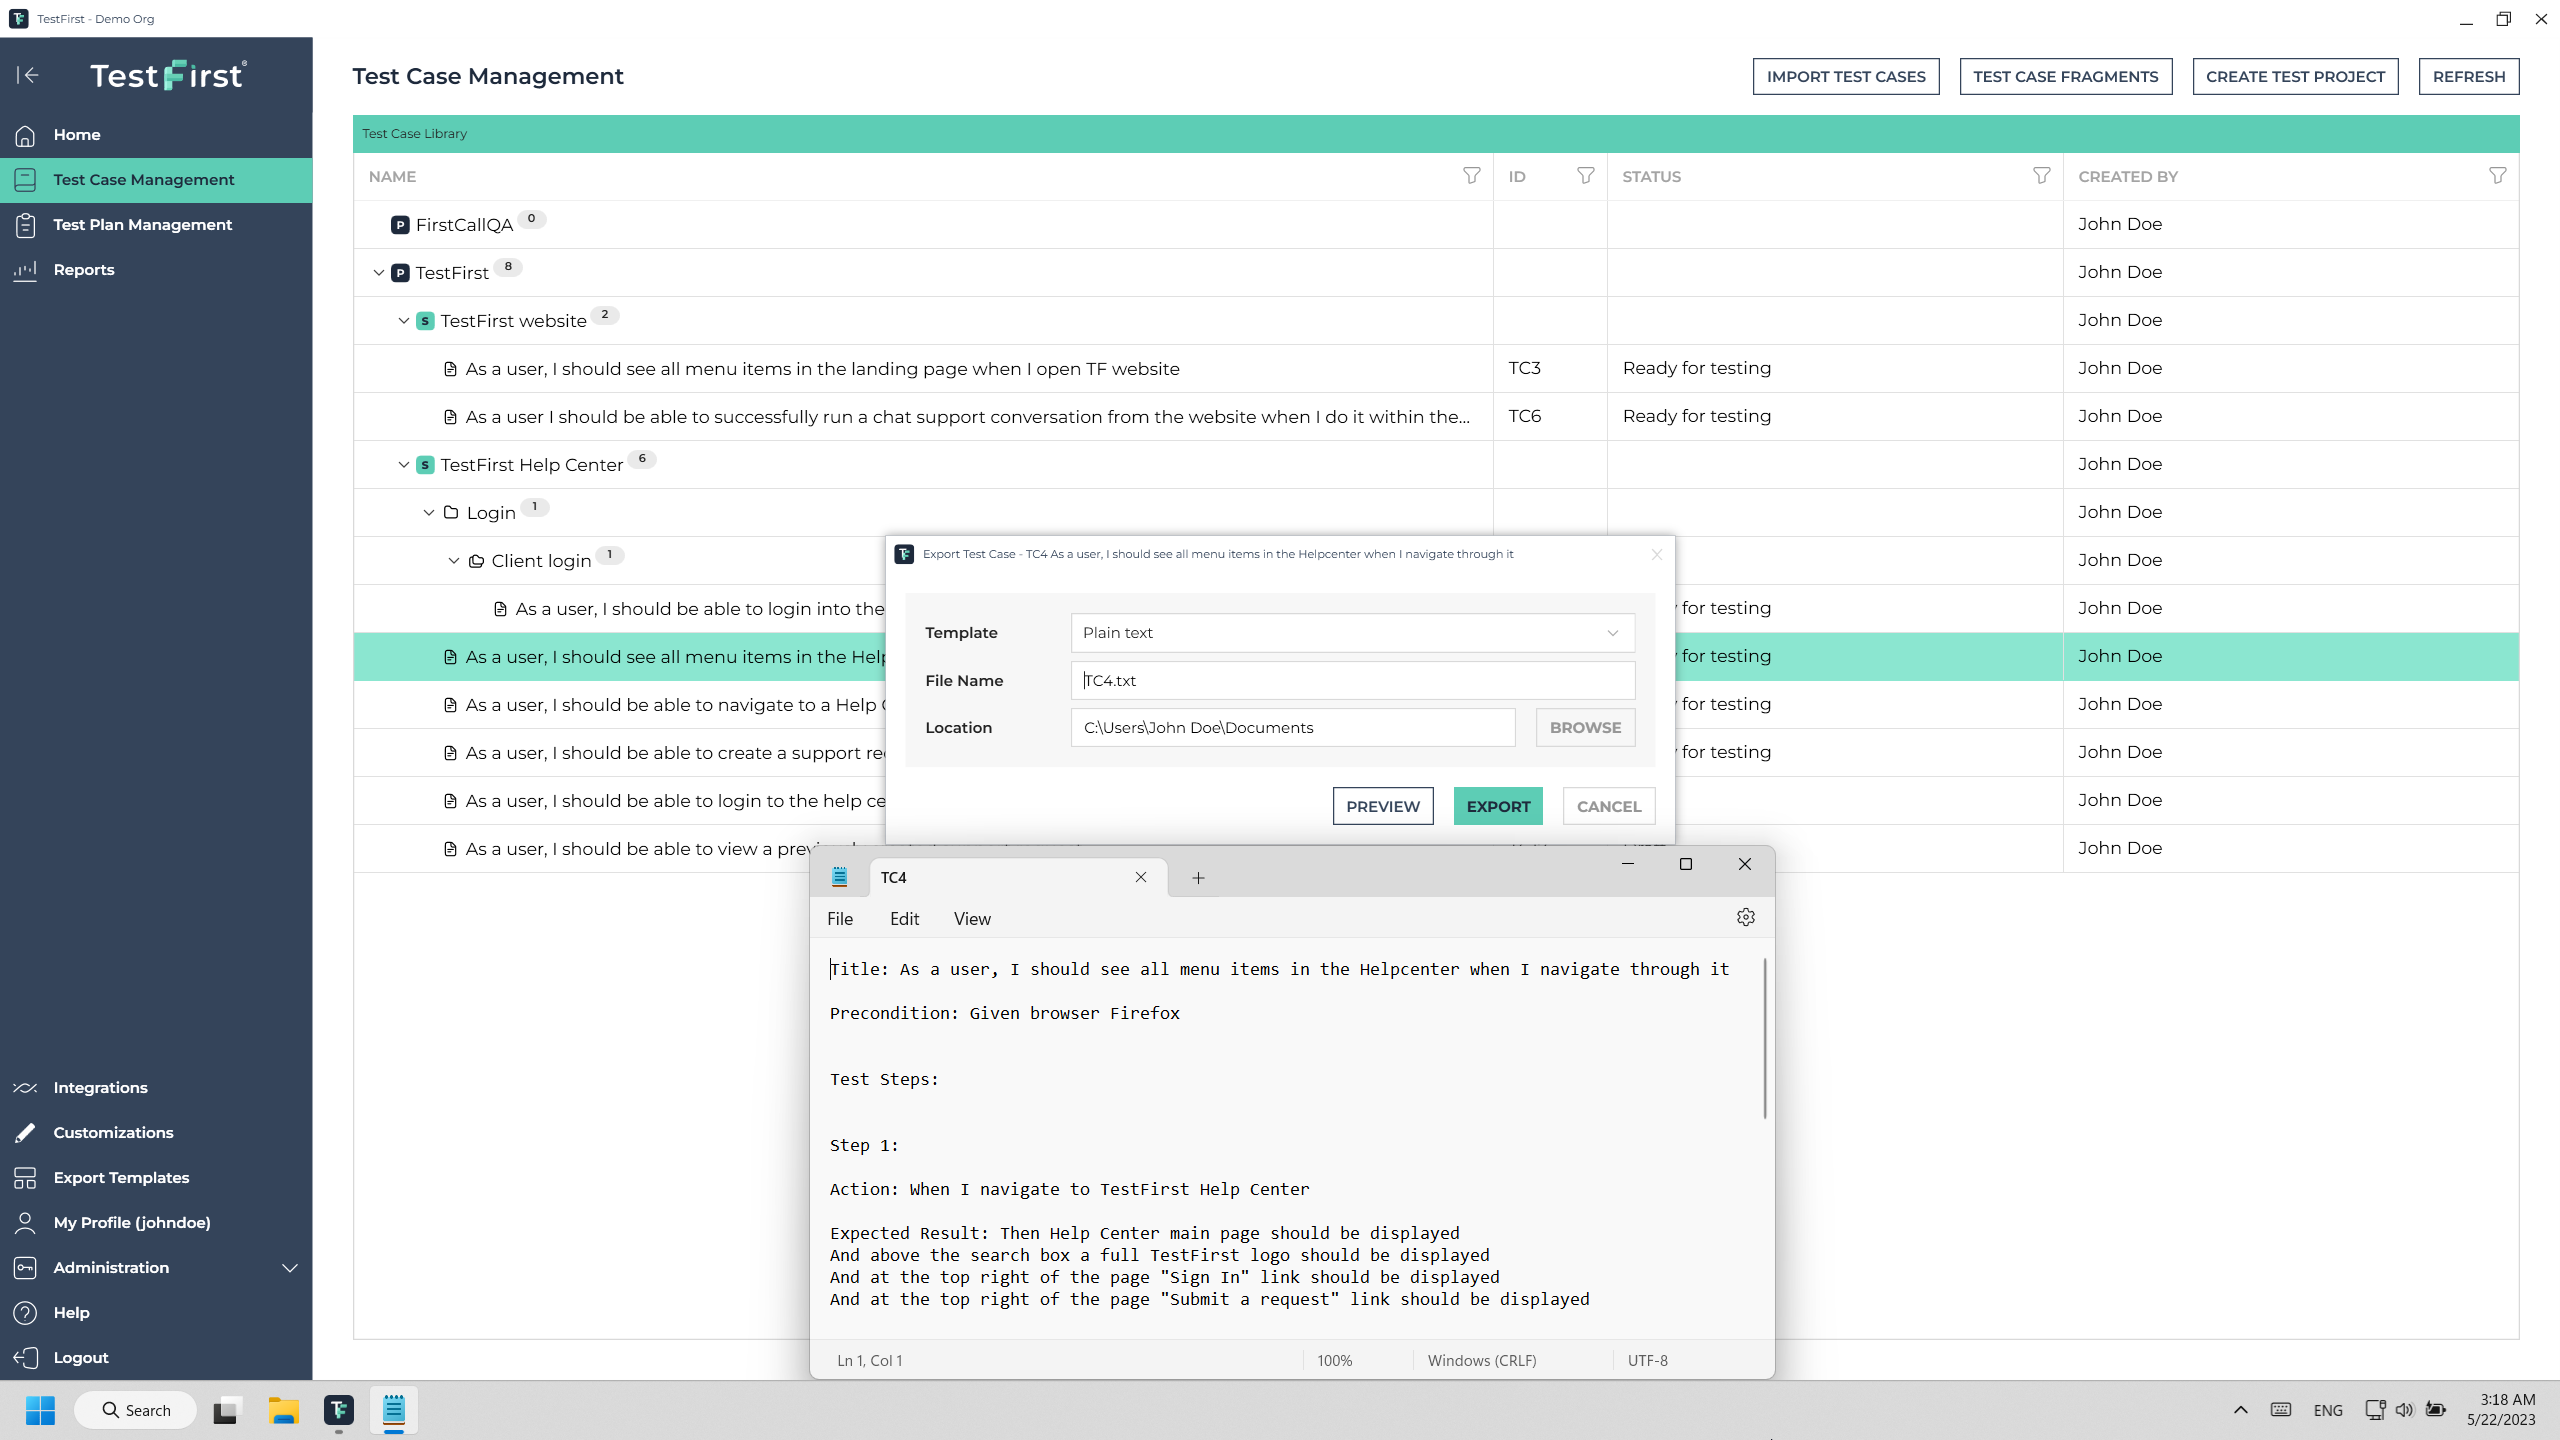Open the View menu in Notepad

[971, 918]
